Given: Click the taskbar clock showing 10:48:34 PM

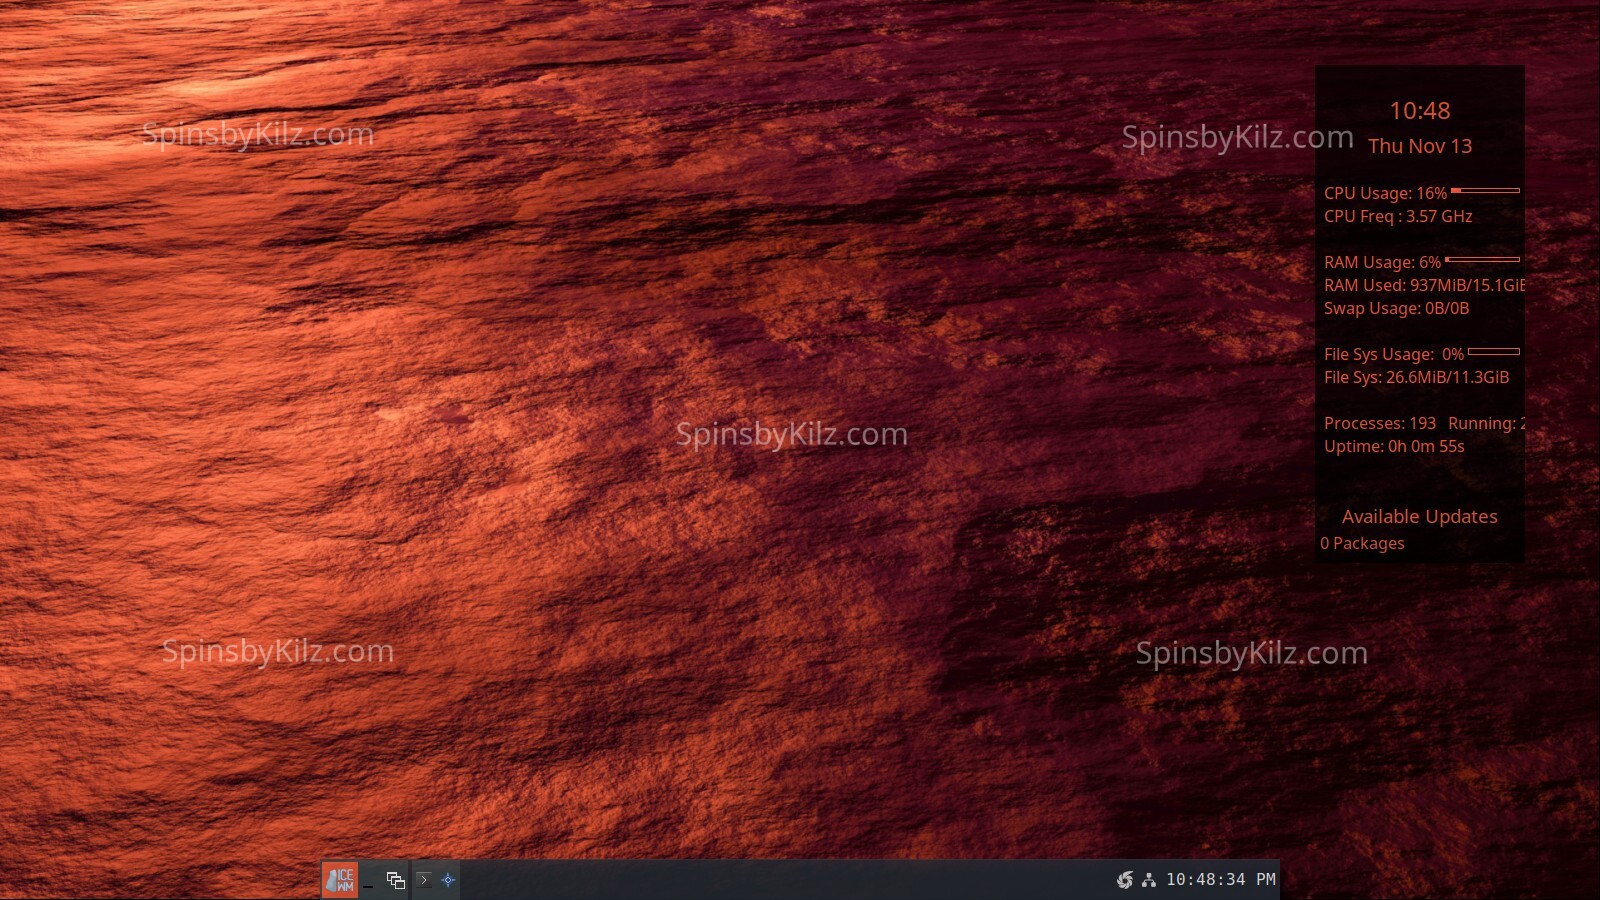Looking at the screenshot, I should 1220,880.
